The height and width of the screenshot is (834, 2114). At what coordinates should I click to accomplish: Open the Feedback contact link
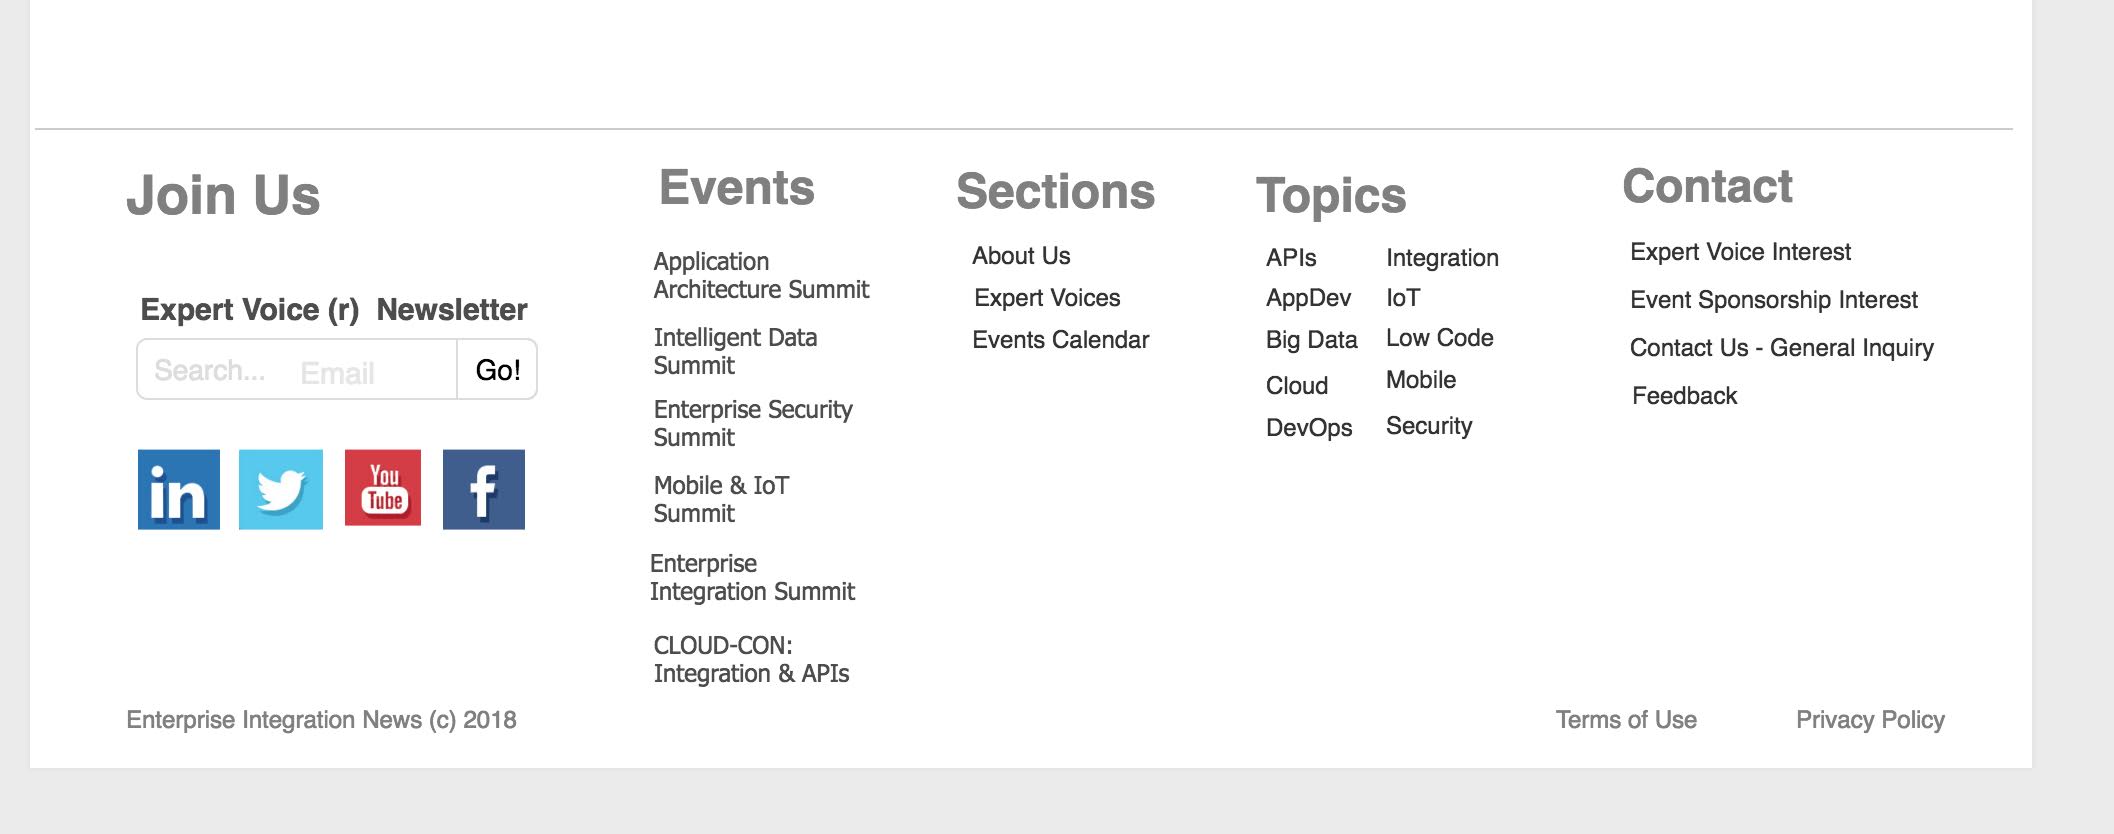point(1685,396)
